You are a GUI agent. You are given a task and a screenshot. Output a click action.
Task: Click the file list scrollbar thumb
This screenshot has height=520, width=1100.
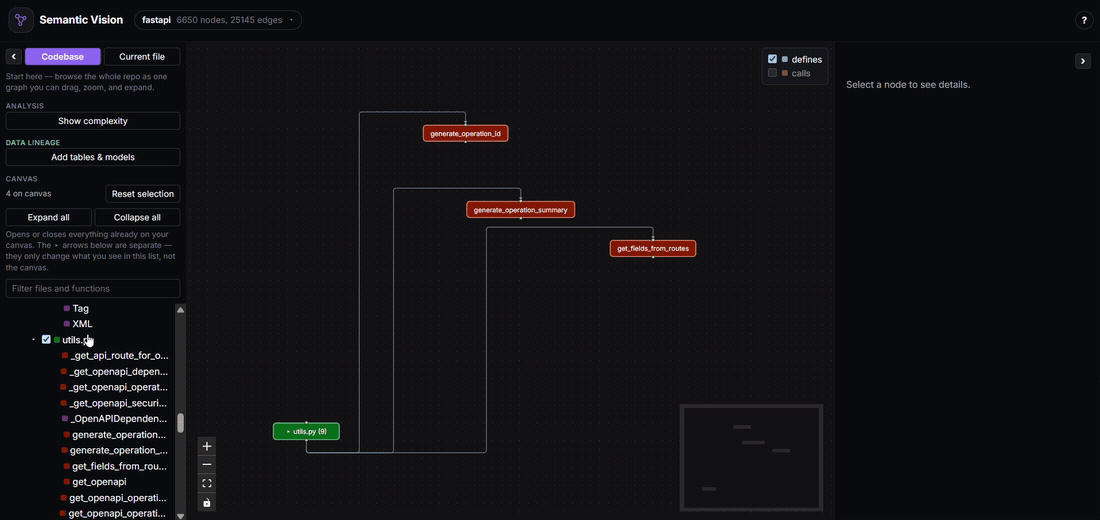click(x=180, y=423)
